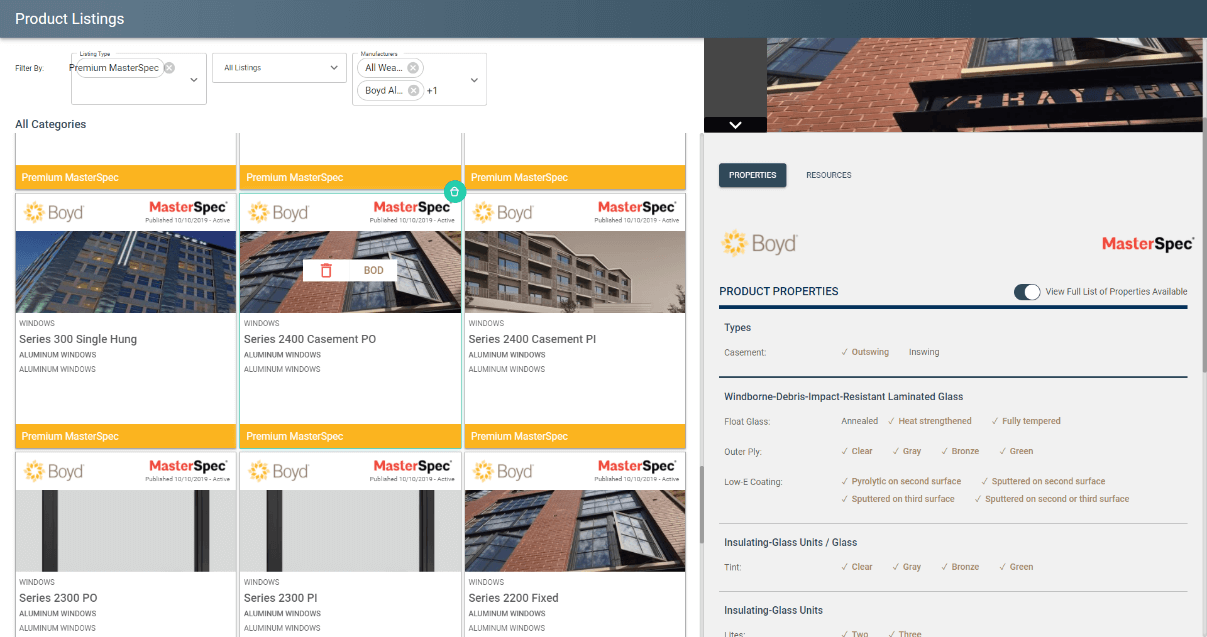Click the red trash icon on Series 2400 Casement PO
The height and width of the screenshot is (637, 1207).
(x=326, y=270)
